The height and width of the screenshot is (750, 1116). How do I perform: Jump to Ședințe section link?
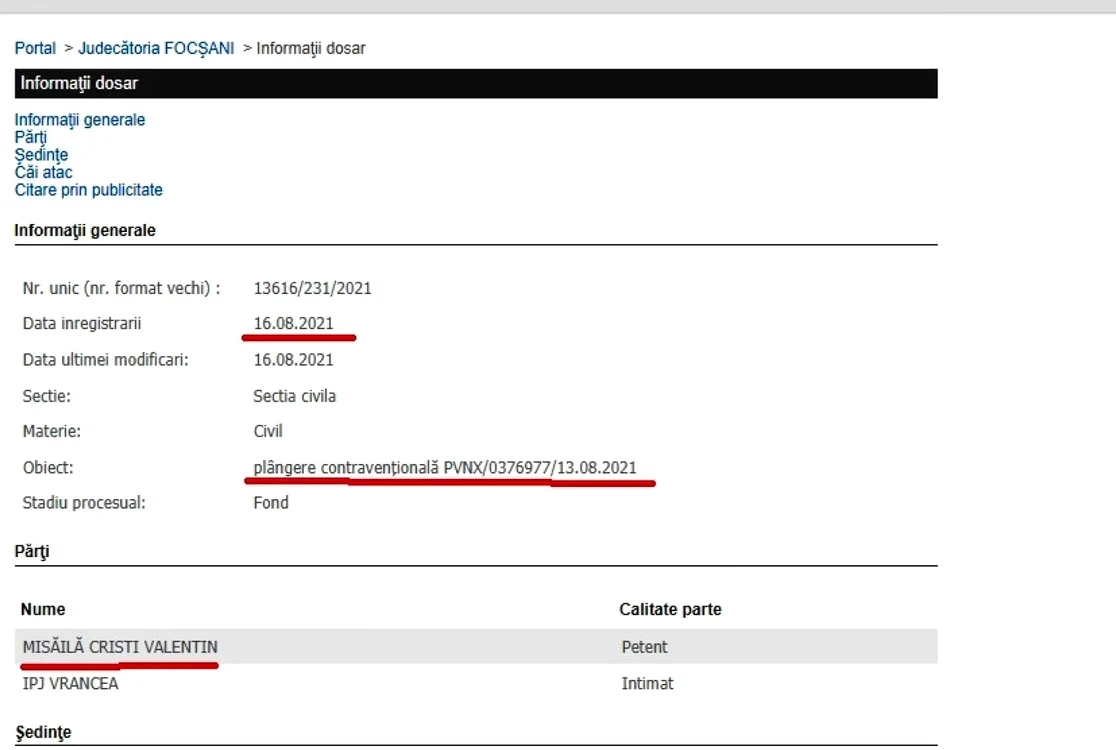[41, 154]
